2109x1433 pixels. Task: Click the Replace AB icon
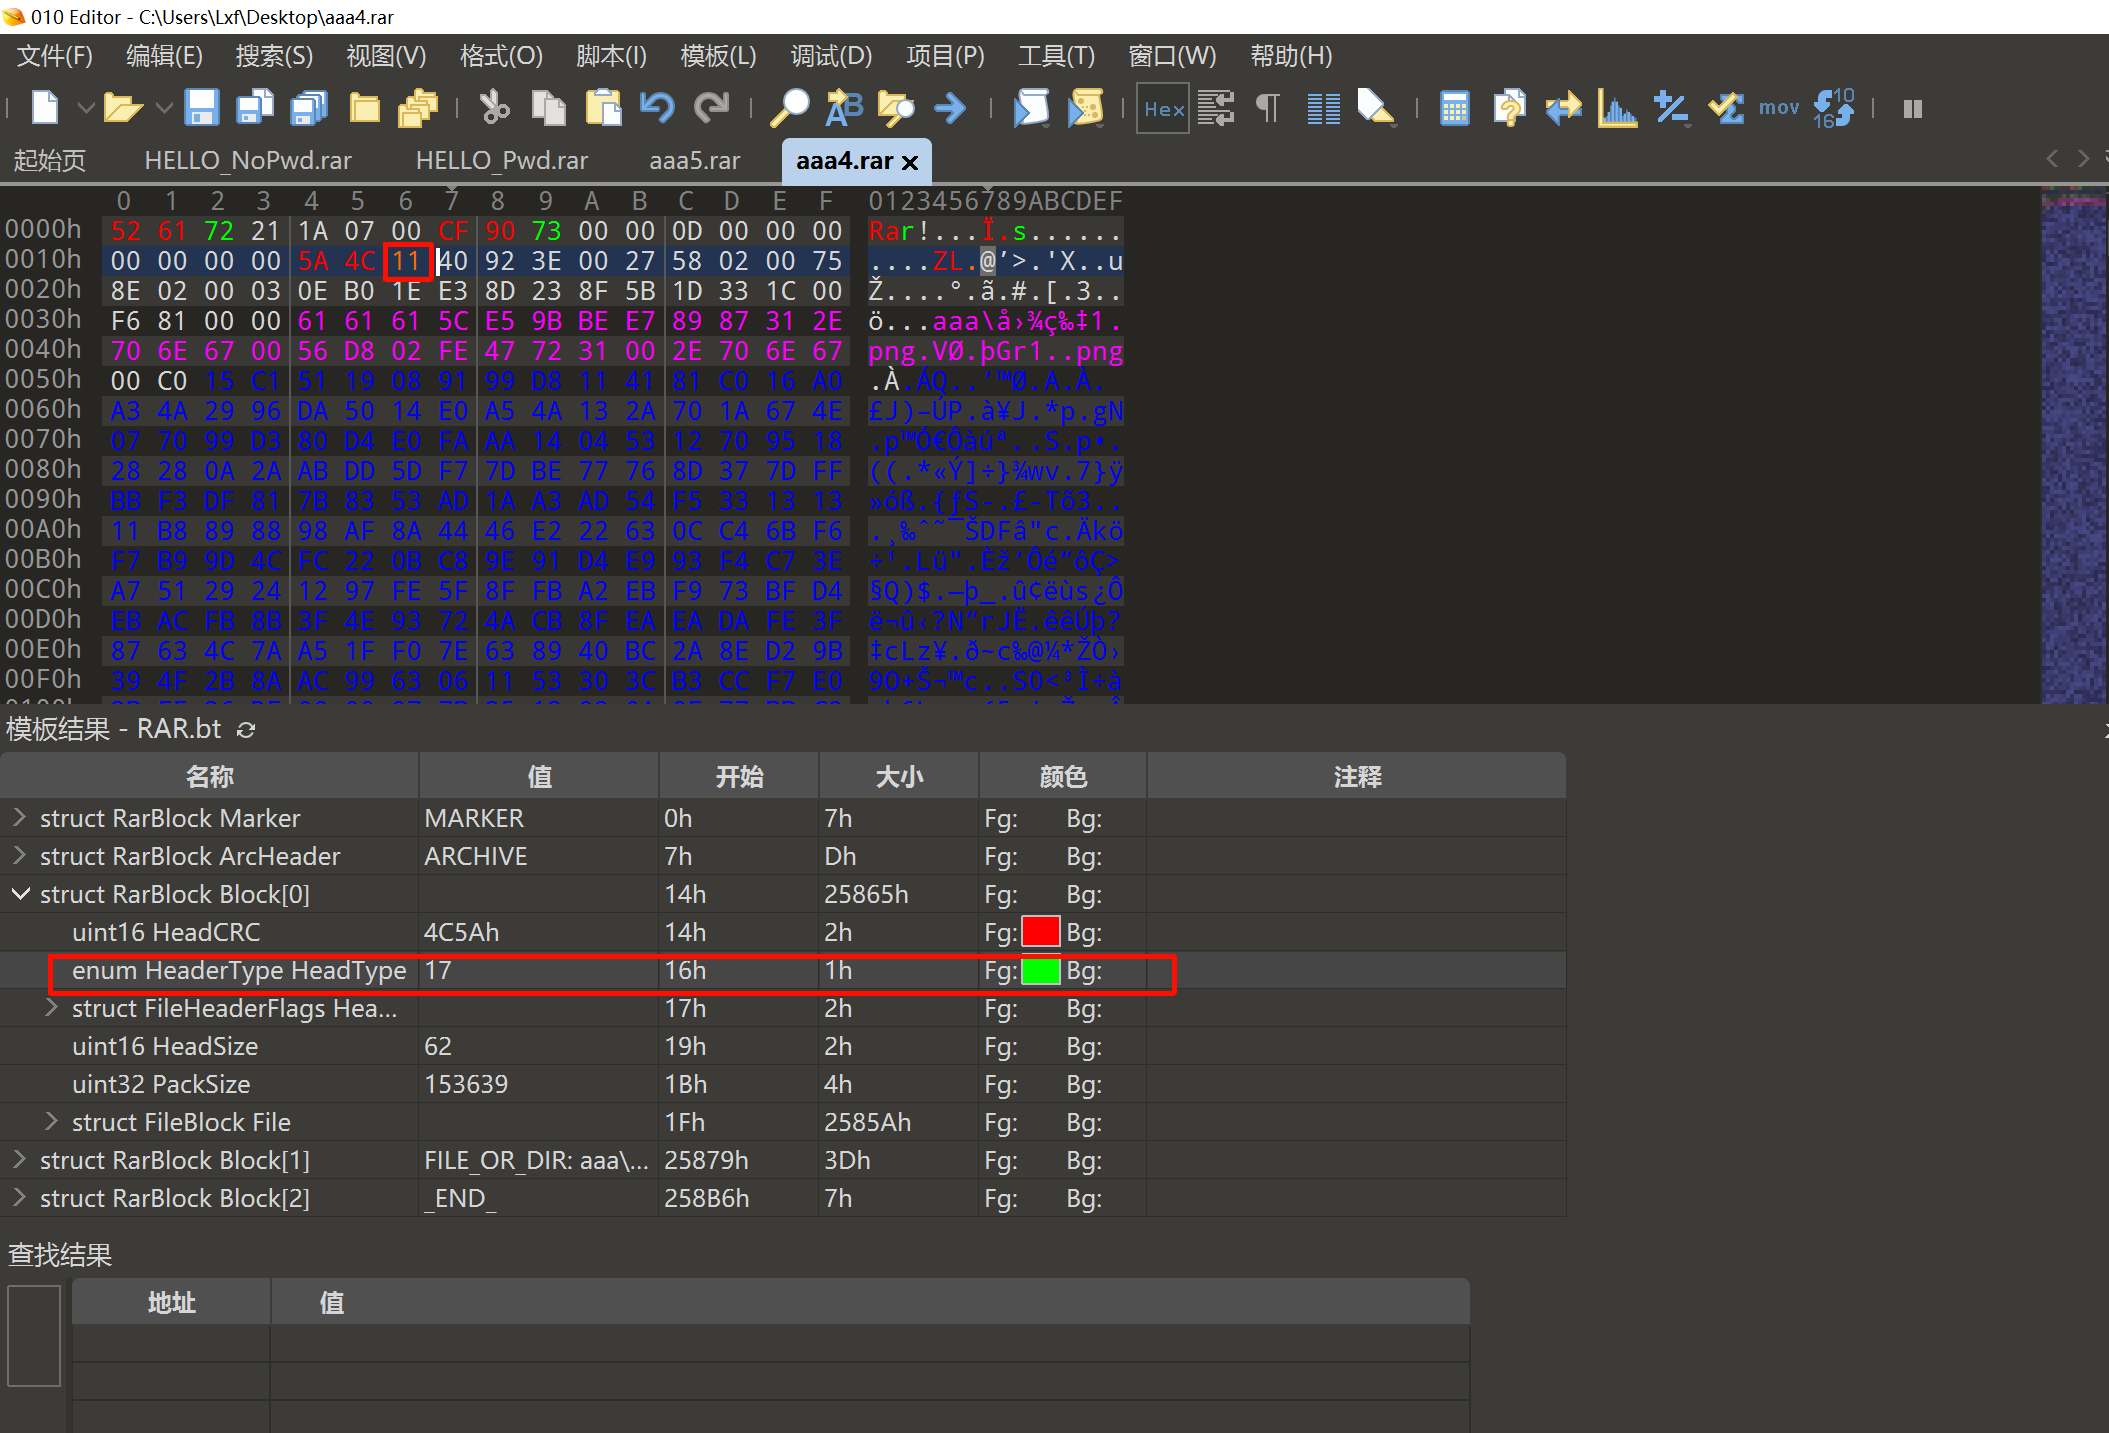click(x=843, y=108)
